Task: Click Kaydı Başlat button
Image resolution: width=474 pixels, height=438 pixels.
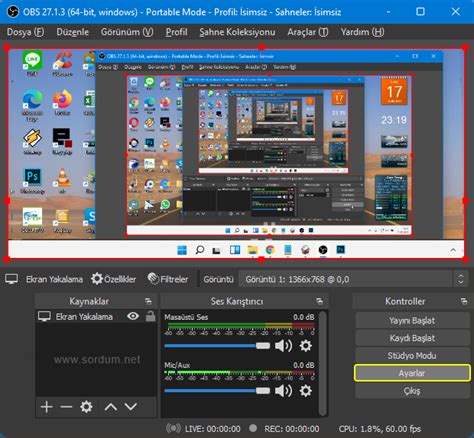Action: coord(412,338)
